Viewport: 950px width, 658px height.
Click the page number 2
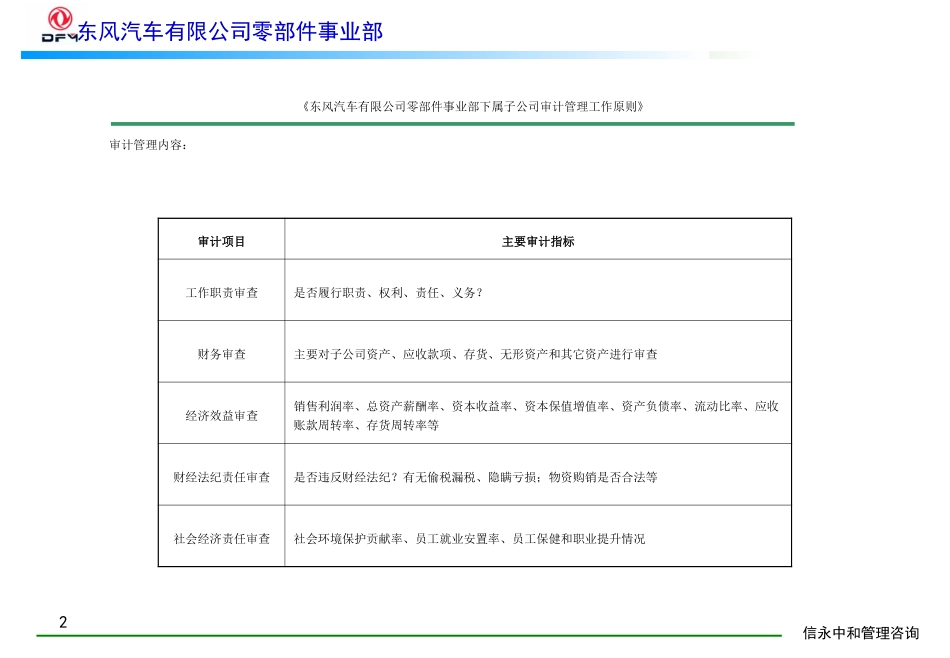[63, 622]
